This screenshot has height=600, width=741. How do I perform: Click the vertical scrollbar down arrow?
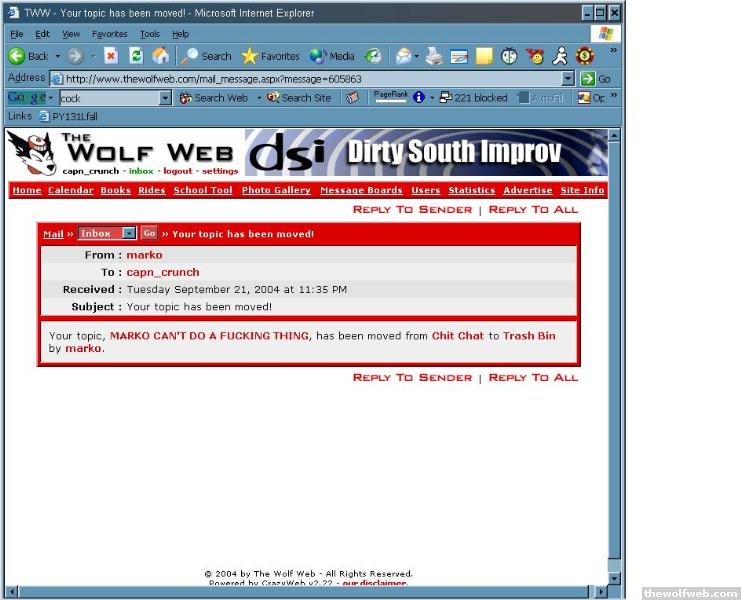(614, 578)
